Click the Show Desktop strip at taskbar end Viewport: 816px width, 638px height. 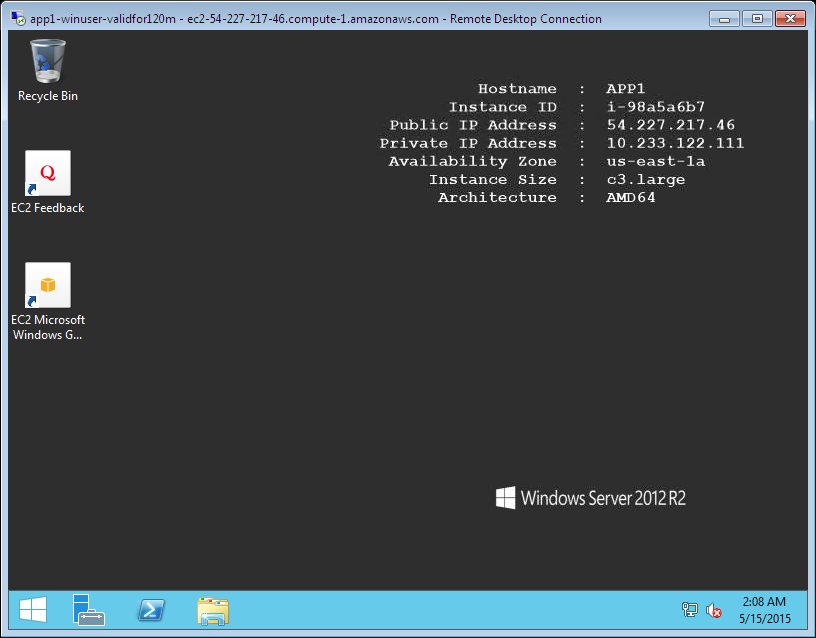pos(804,610)
